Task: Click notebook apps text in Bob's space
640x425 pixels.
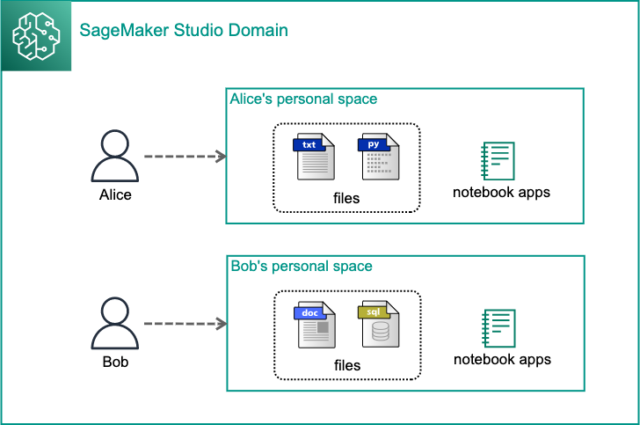Action: coord(502,360)
